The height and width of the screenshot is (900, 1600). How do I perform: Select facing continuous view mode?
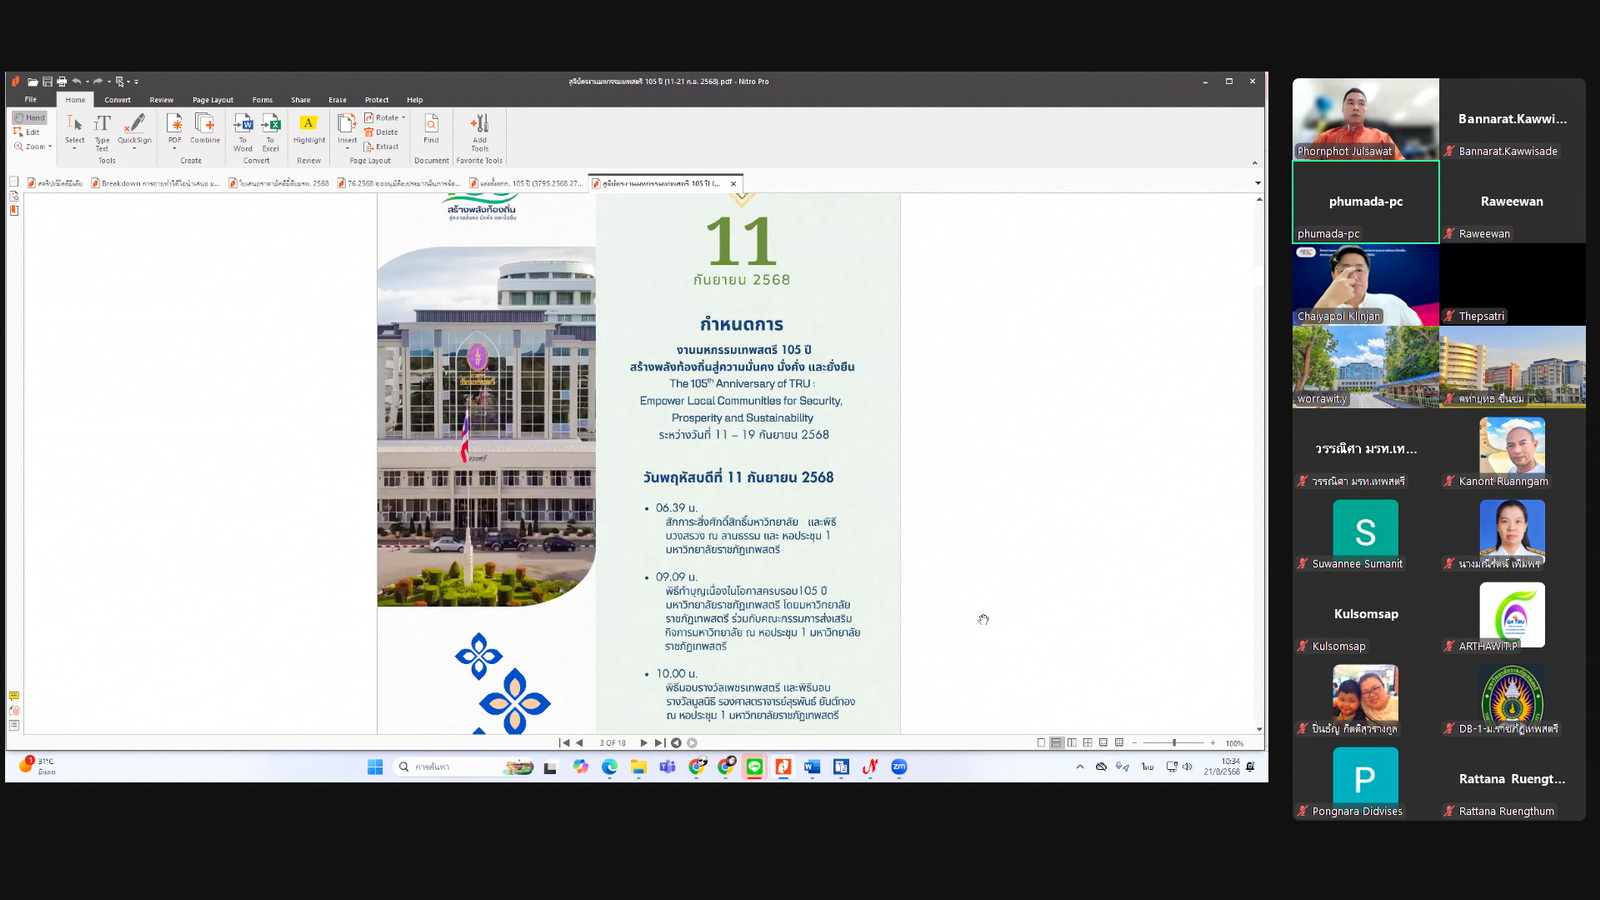1087,743
